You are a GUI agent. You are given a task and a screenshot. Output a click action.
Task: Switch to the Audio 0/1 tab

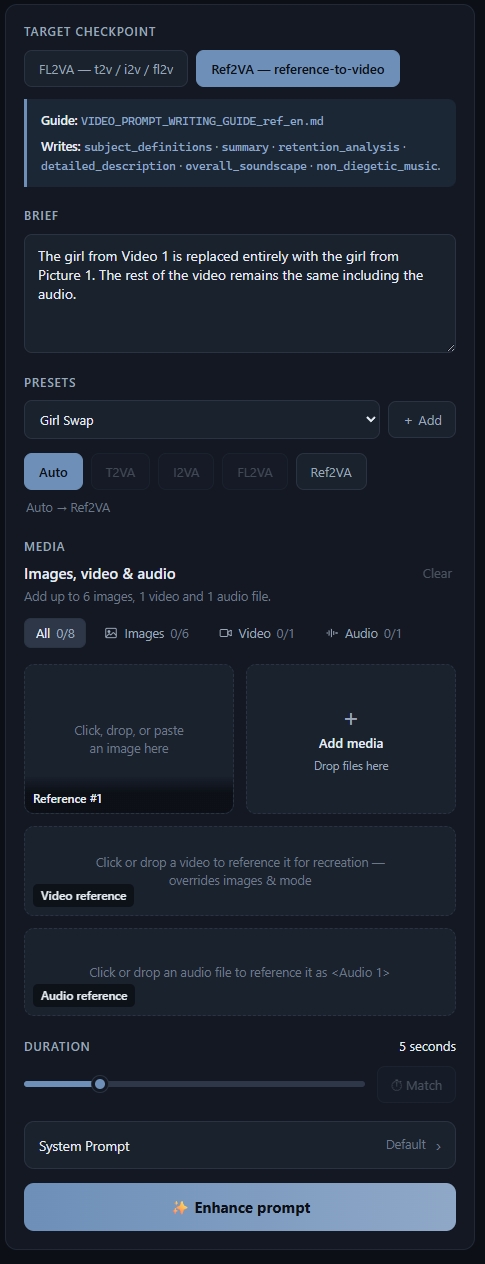363,633
